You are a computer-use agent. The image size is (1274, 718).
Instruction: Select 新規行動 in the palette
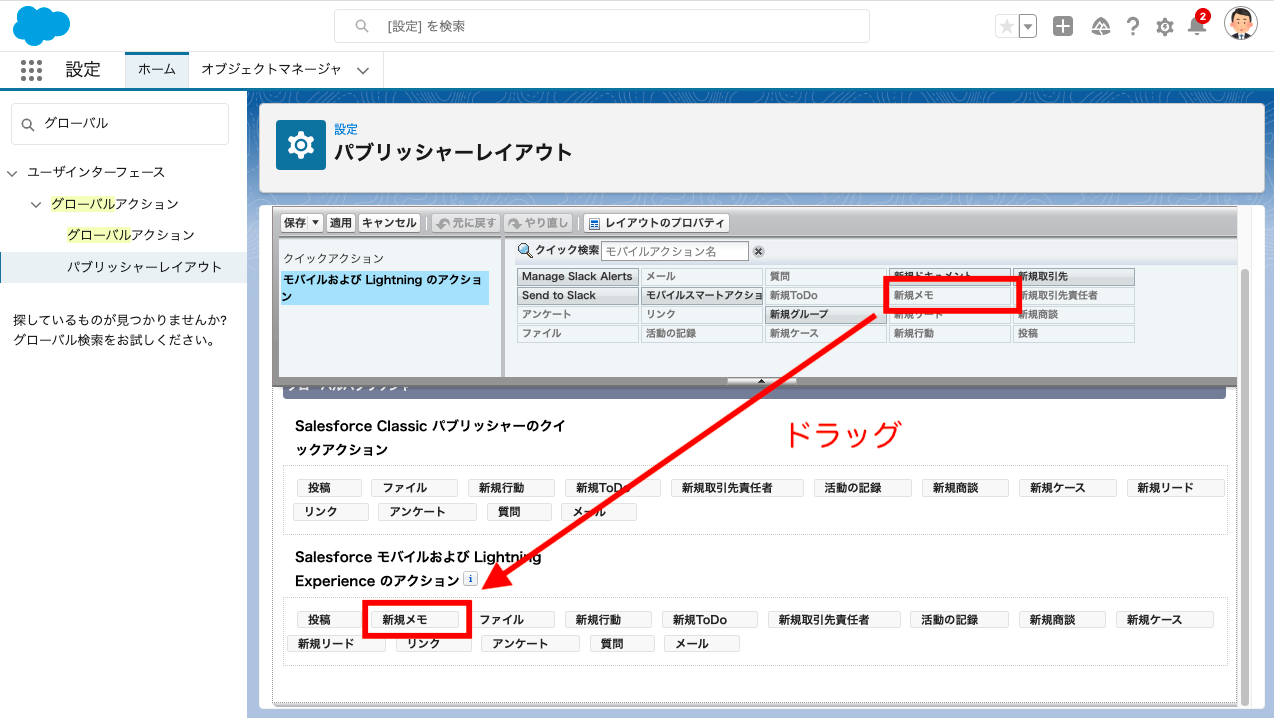coord(950,333)
